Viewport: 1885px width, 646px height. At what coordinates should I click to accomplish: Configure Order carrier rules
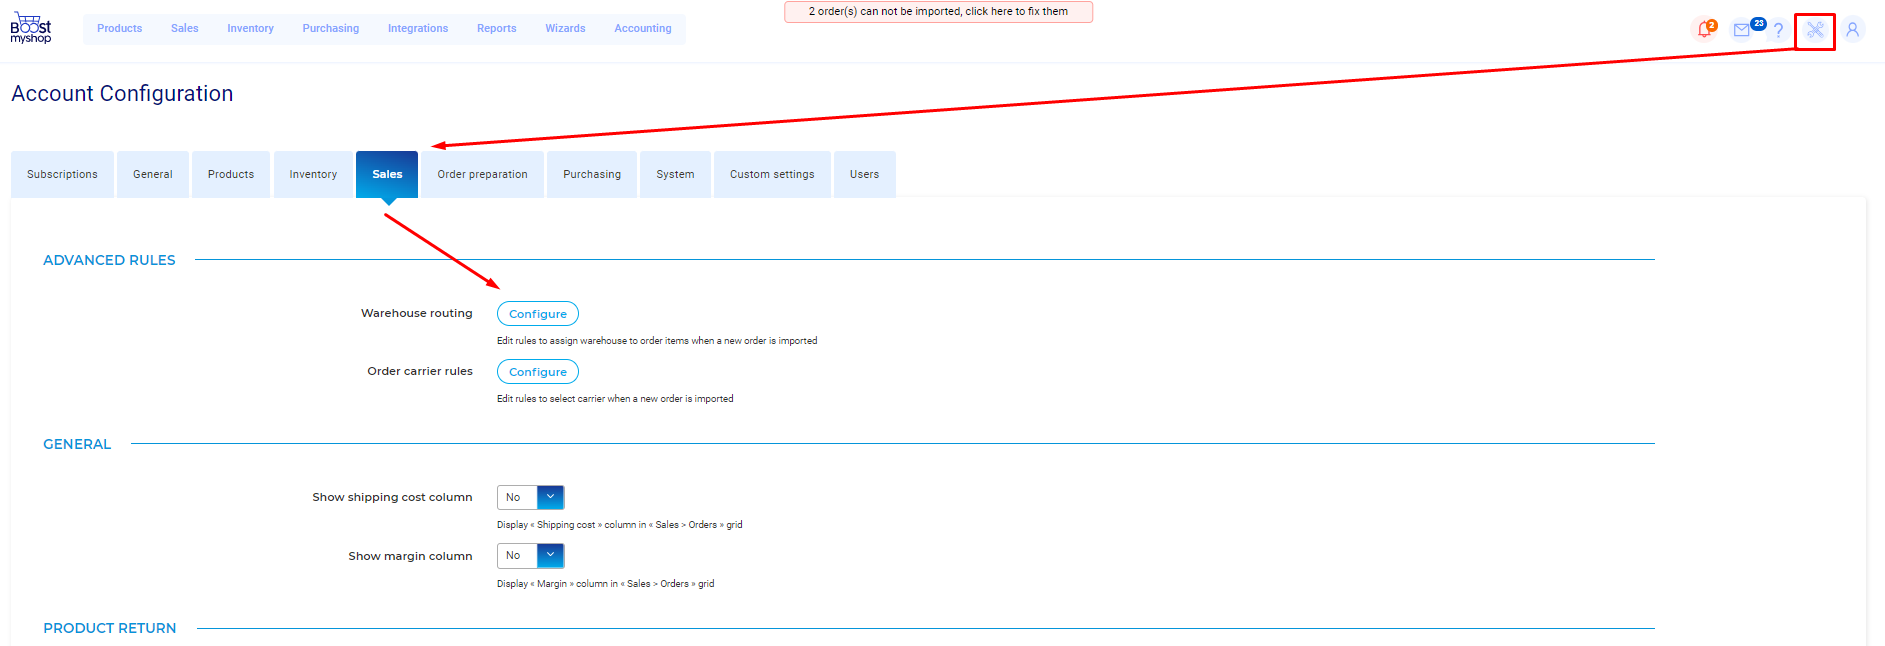pos(537,372)
